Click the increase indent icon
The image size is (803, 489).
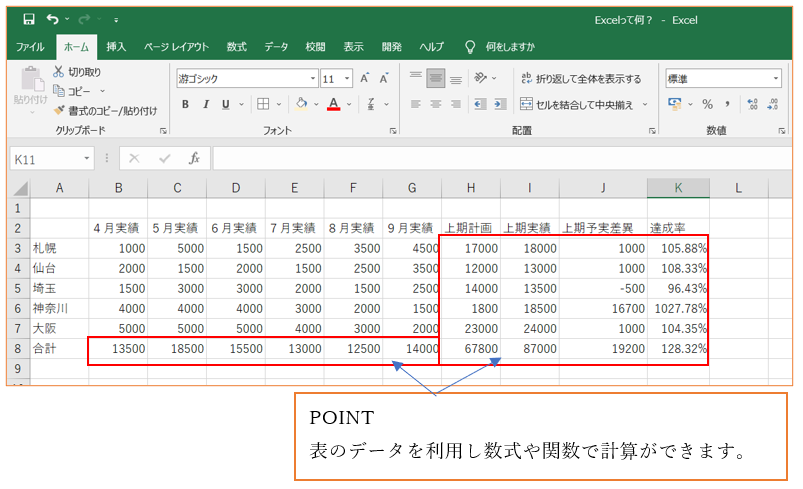(x=500, y=104)
